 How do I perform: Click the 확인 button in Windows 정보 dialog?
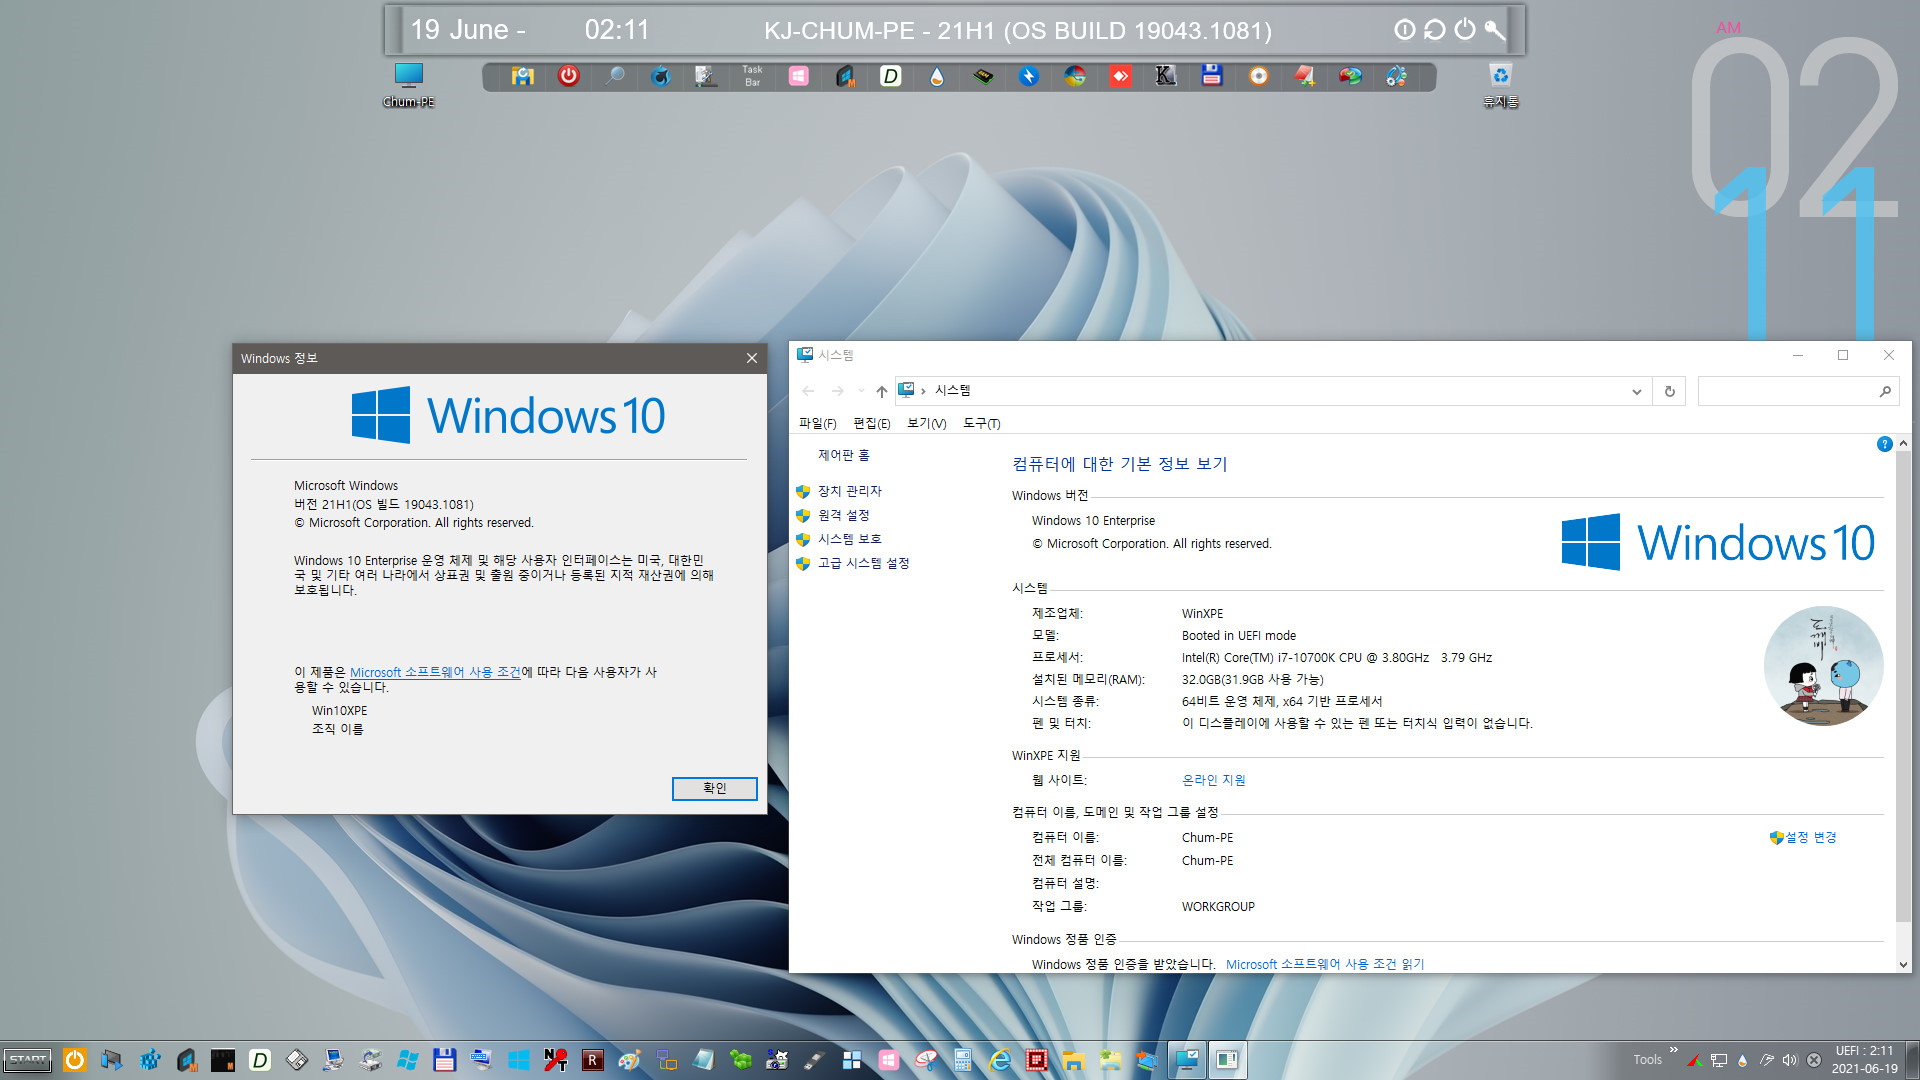(714, 788)
